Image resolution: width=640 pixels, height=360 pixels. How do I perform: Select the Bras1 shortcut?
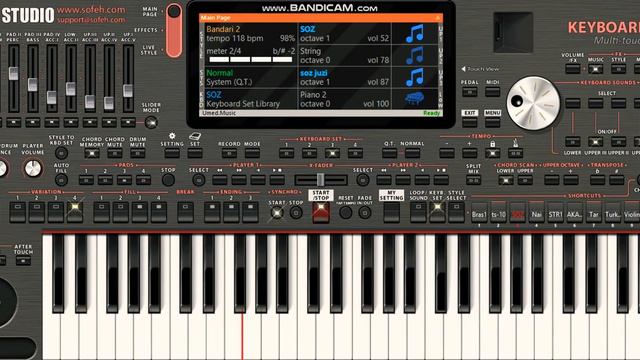click(479, 212)
